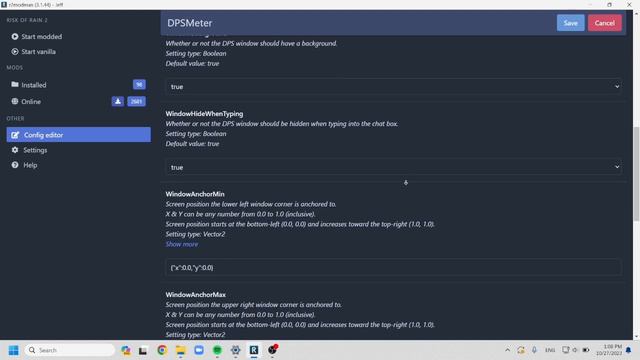
Task: Click the battery tray icon
Action: tap(586, 350)
